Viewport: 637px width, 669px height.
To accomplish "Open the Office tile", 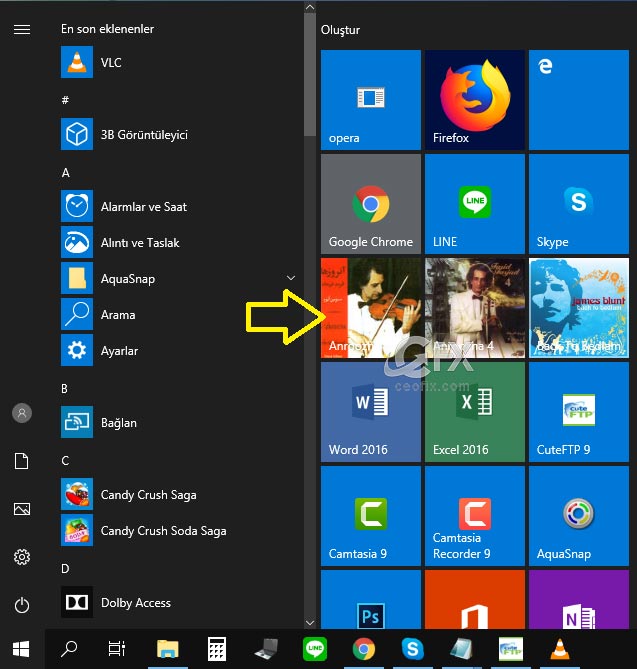I will (475, 599).
